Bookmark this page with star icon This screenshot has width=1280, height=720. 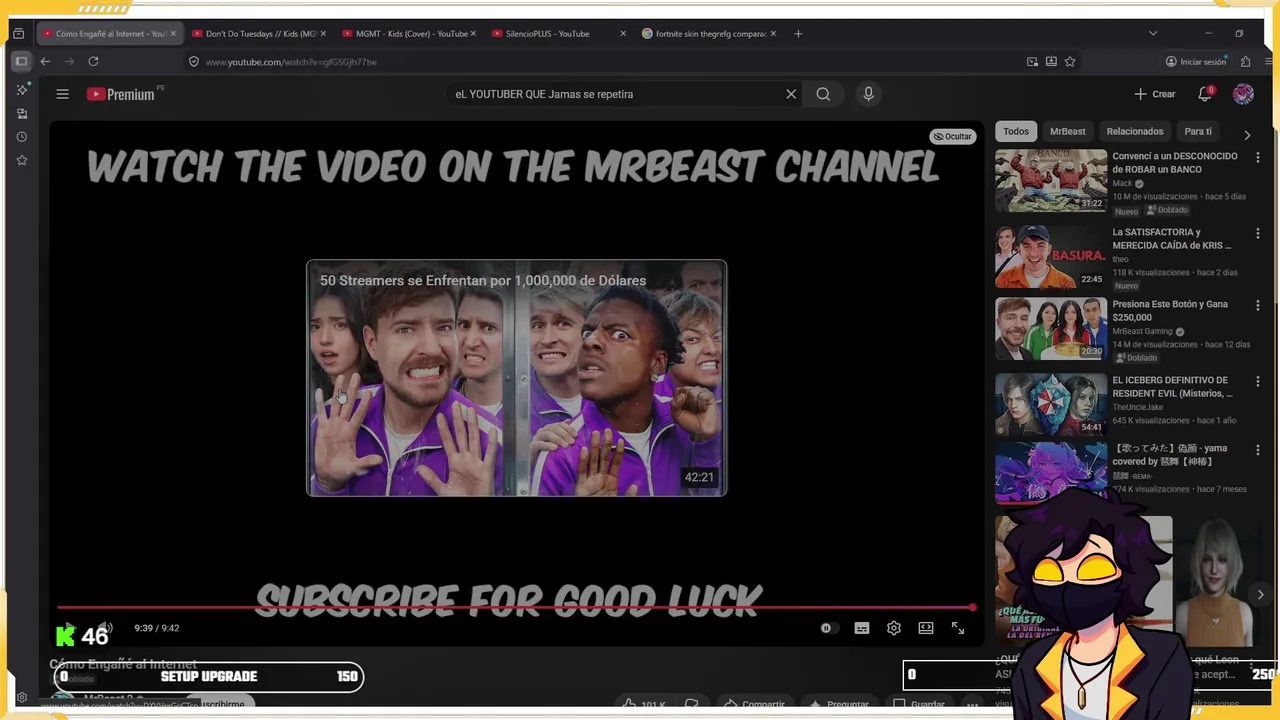click(x=1070, y=61)
